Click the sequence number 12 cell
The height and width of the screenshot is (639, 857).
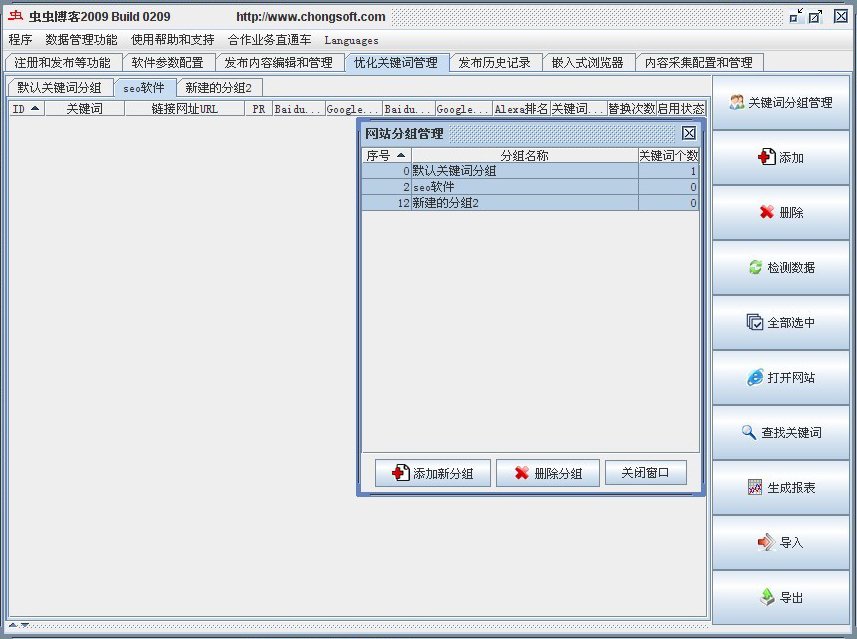pos(386,203)
